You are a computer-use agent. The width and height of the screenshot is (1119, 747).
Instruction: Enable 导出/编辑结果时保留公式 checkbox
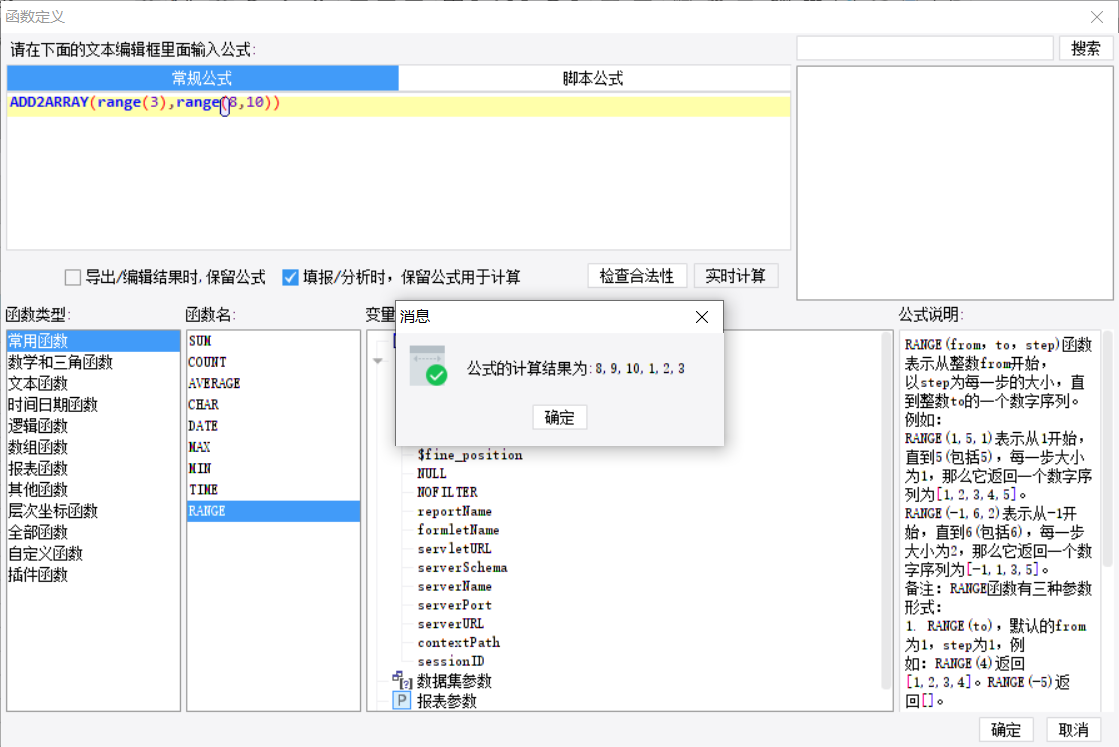[73, 277]
